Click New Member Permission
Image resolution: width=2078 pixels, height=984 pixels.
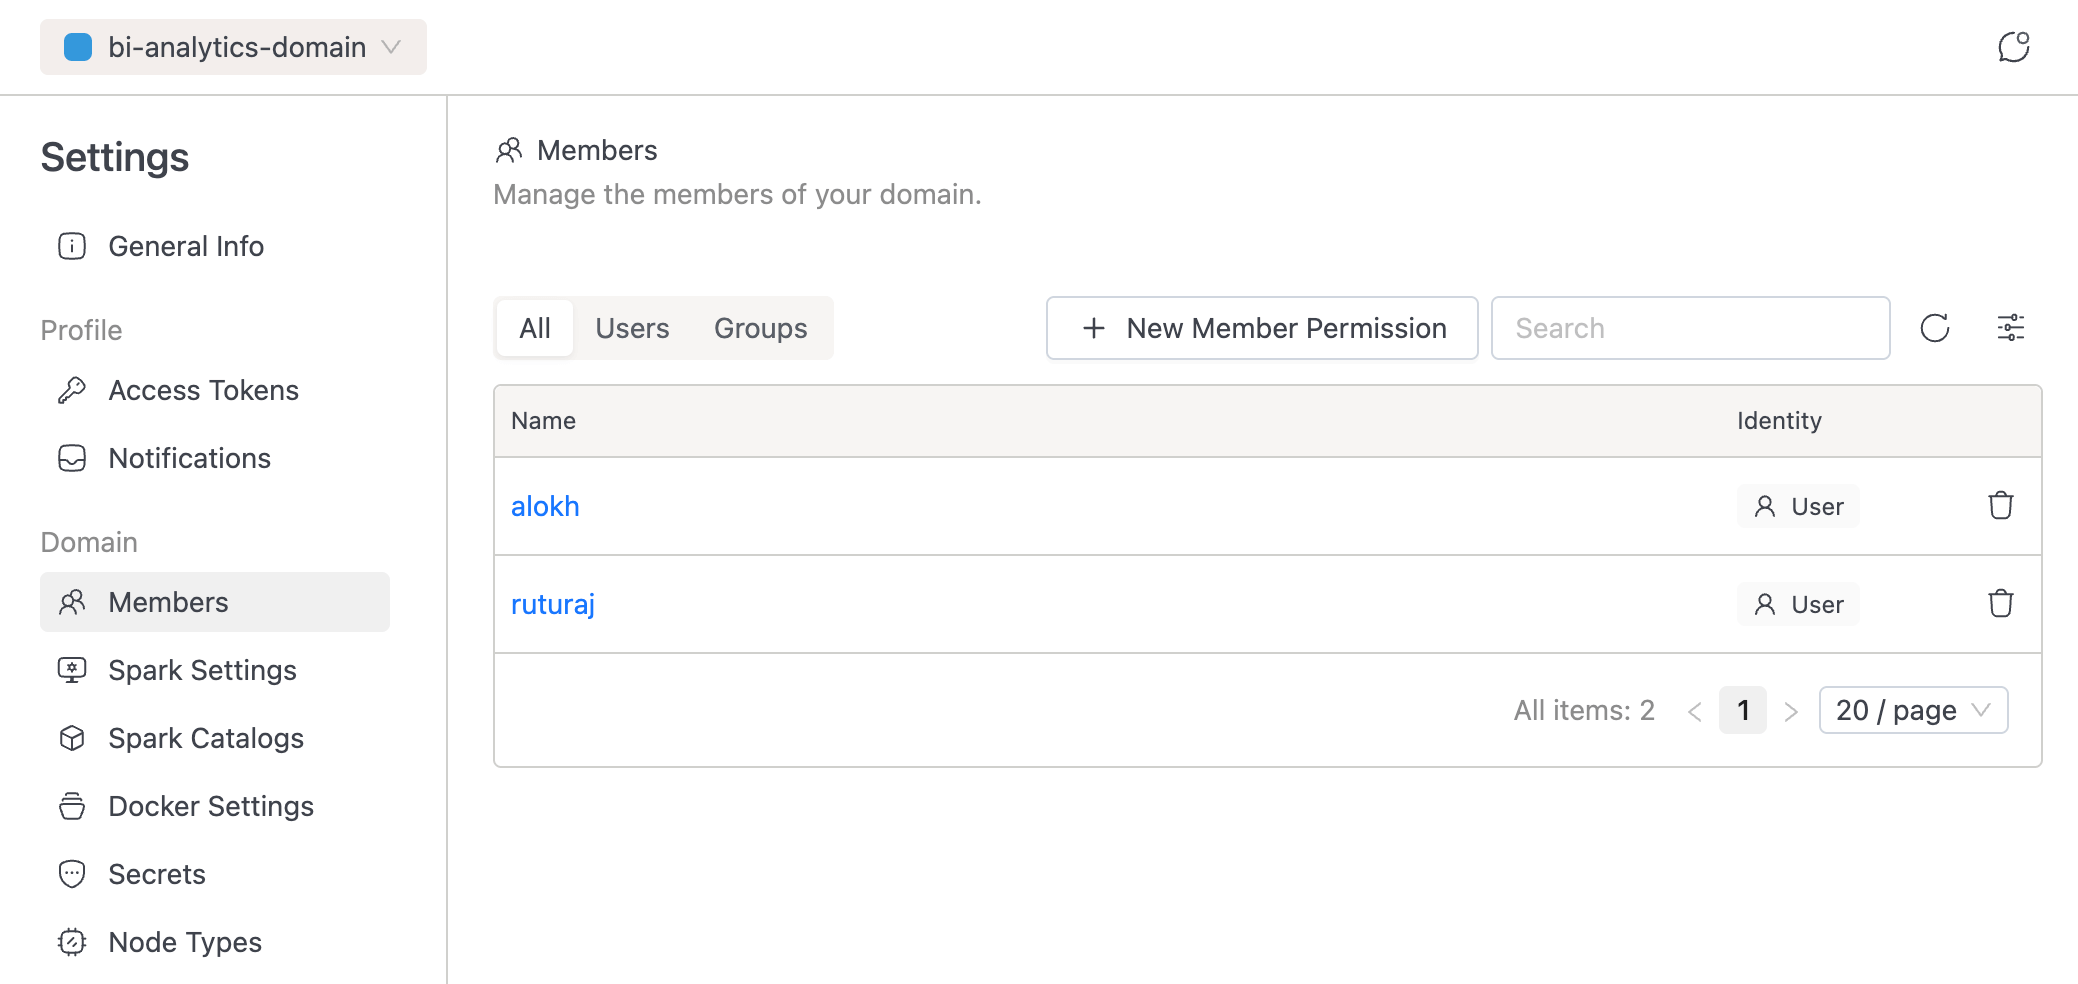click(x=1261, y=327)
